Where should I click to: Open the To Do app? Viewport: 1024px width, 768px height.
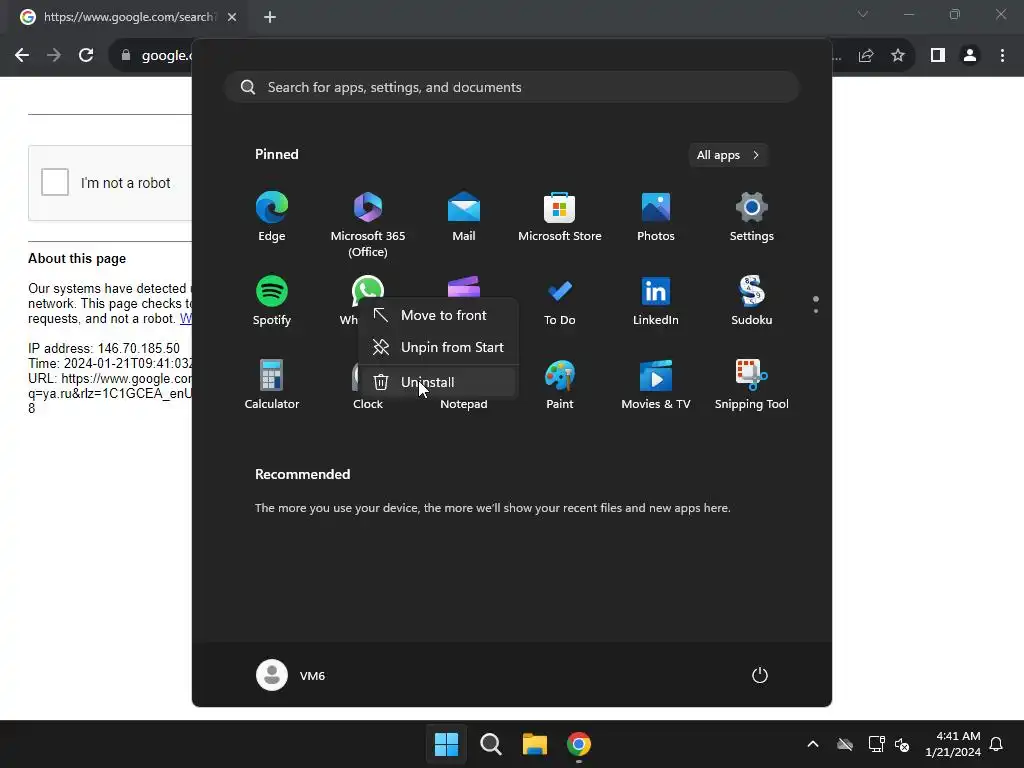(560, 300)
